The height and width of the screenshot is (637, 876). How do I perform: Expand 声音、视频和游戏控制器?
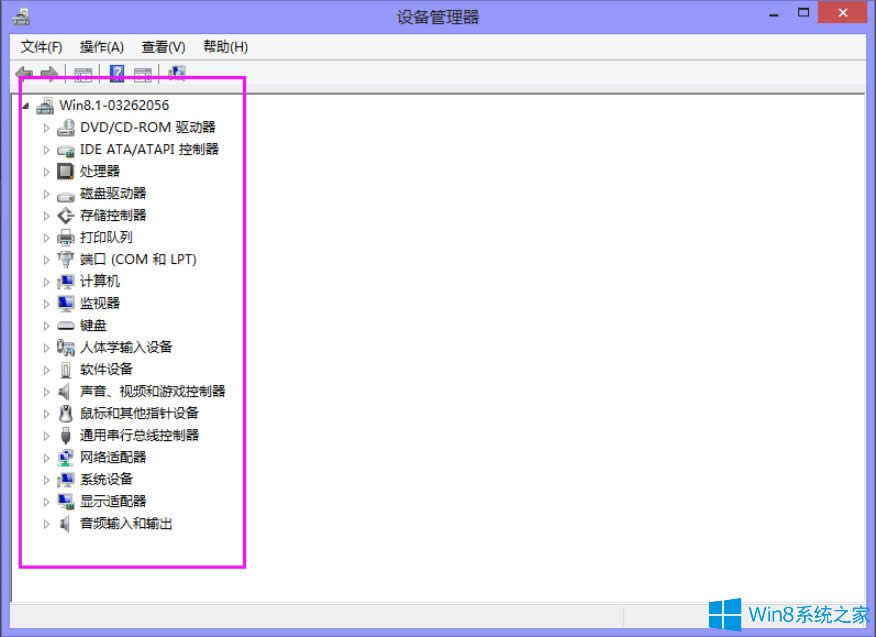[x=46, y=391]
